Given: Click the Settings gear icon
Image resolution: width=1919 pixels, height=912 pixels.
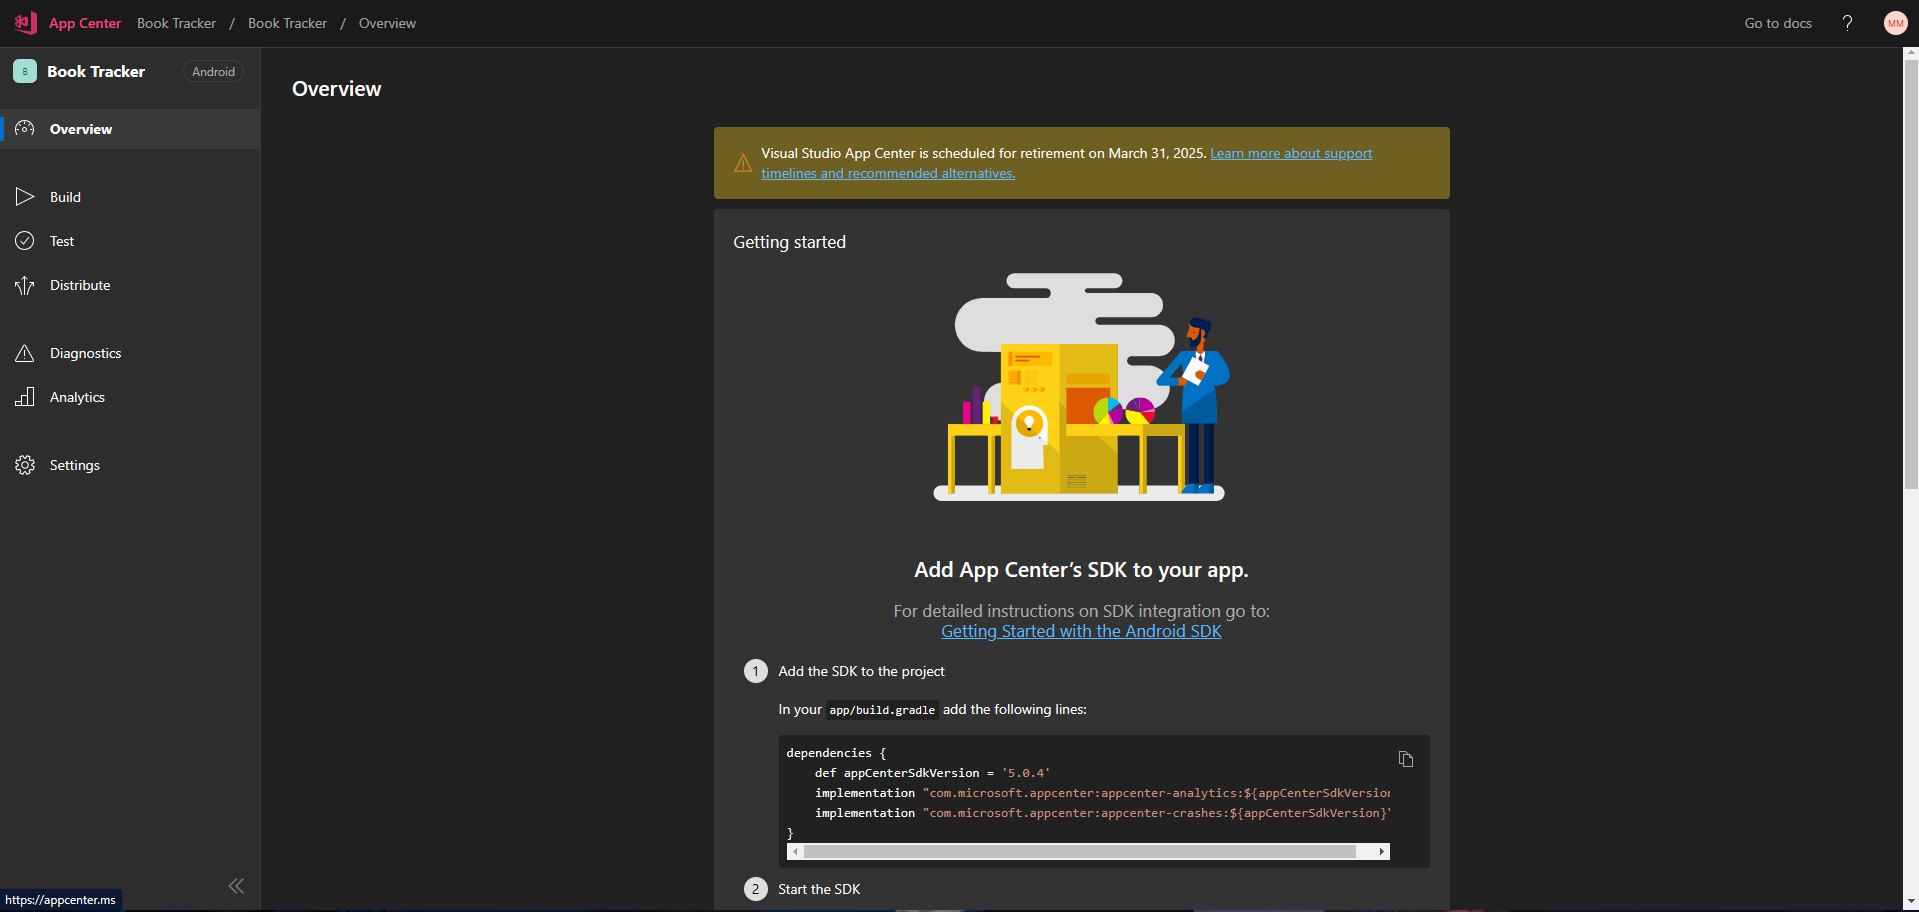Looking at the screenshot, I should [x=25, y=465].
